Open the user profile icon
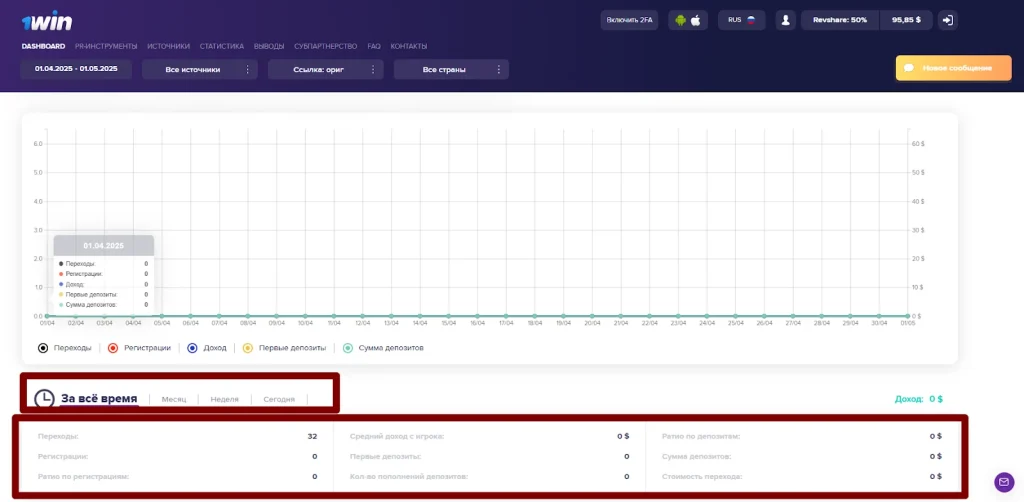The image size is (1024, 502). point(786,20)
